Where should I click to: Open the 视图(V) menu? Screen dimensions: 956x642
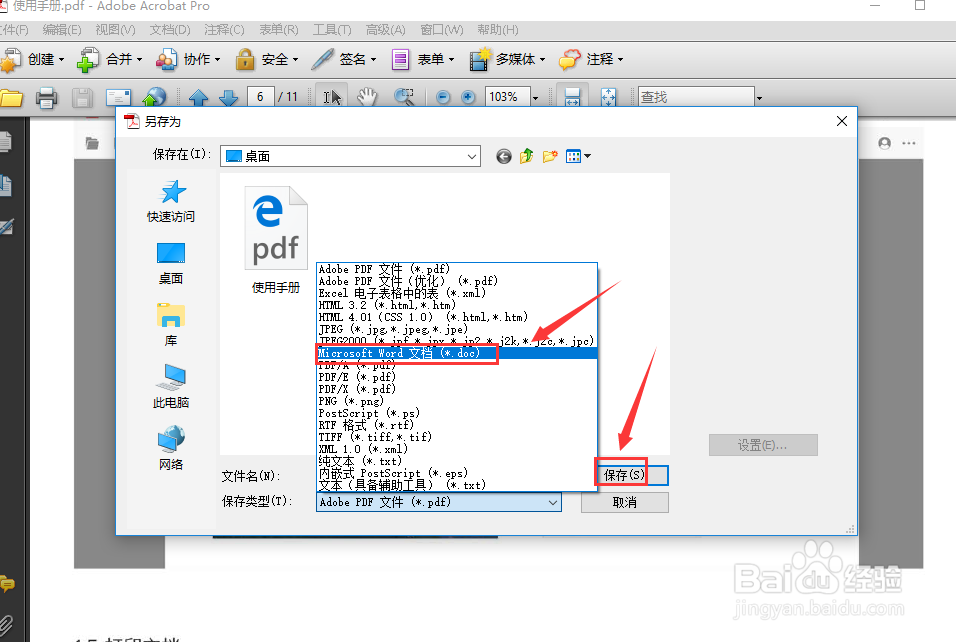click(115, 30)
